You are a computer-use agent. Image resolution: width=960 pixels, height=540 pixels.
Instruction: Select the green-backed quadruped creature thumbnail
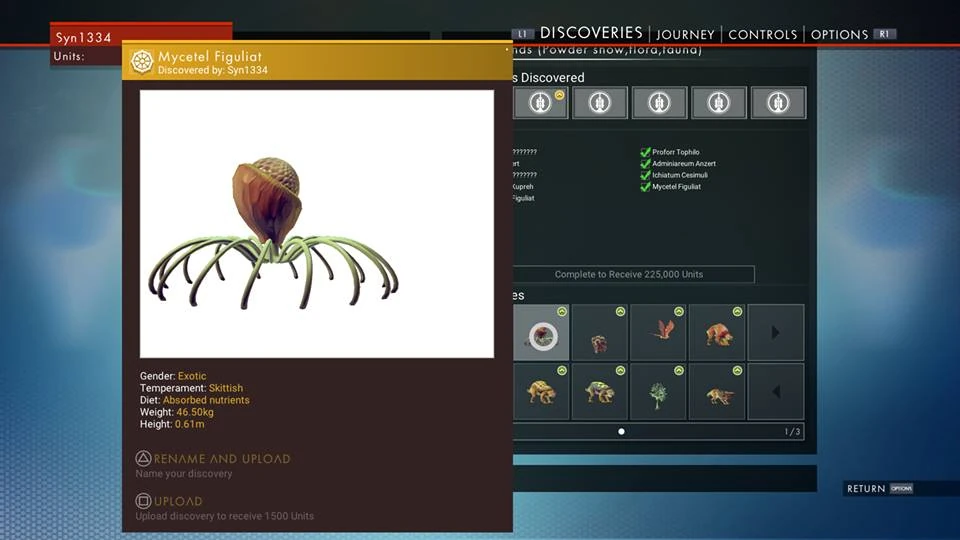tap(599, 391)
